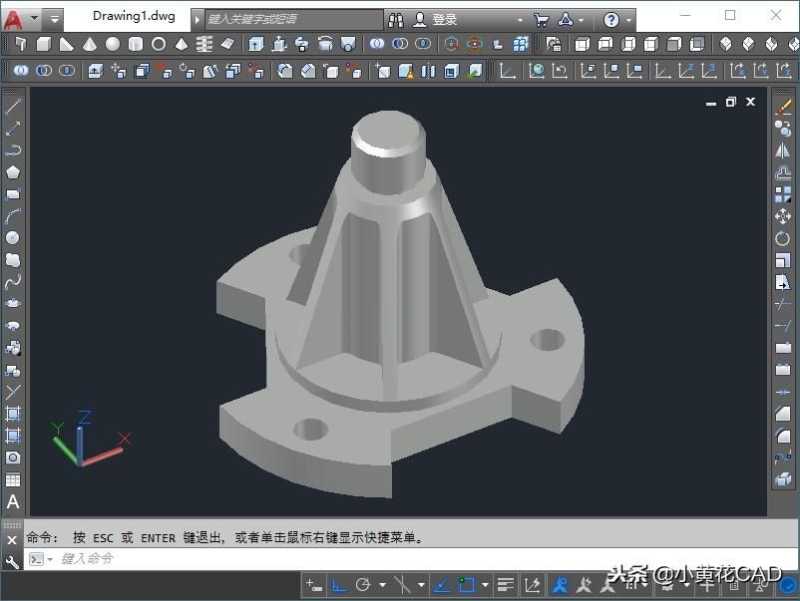Switch to the Drawing1.dwg title tab
The width and height of the screenshot is (800, 601).
(x=133, y=17)
